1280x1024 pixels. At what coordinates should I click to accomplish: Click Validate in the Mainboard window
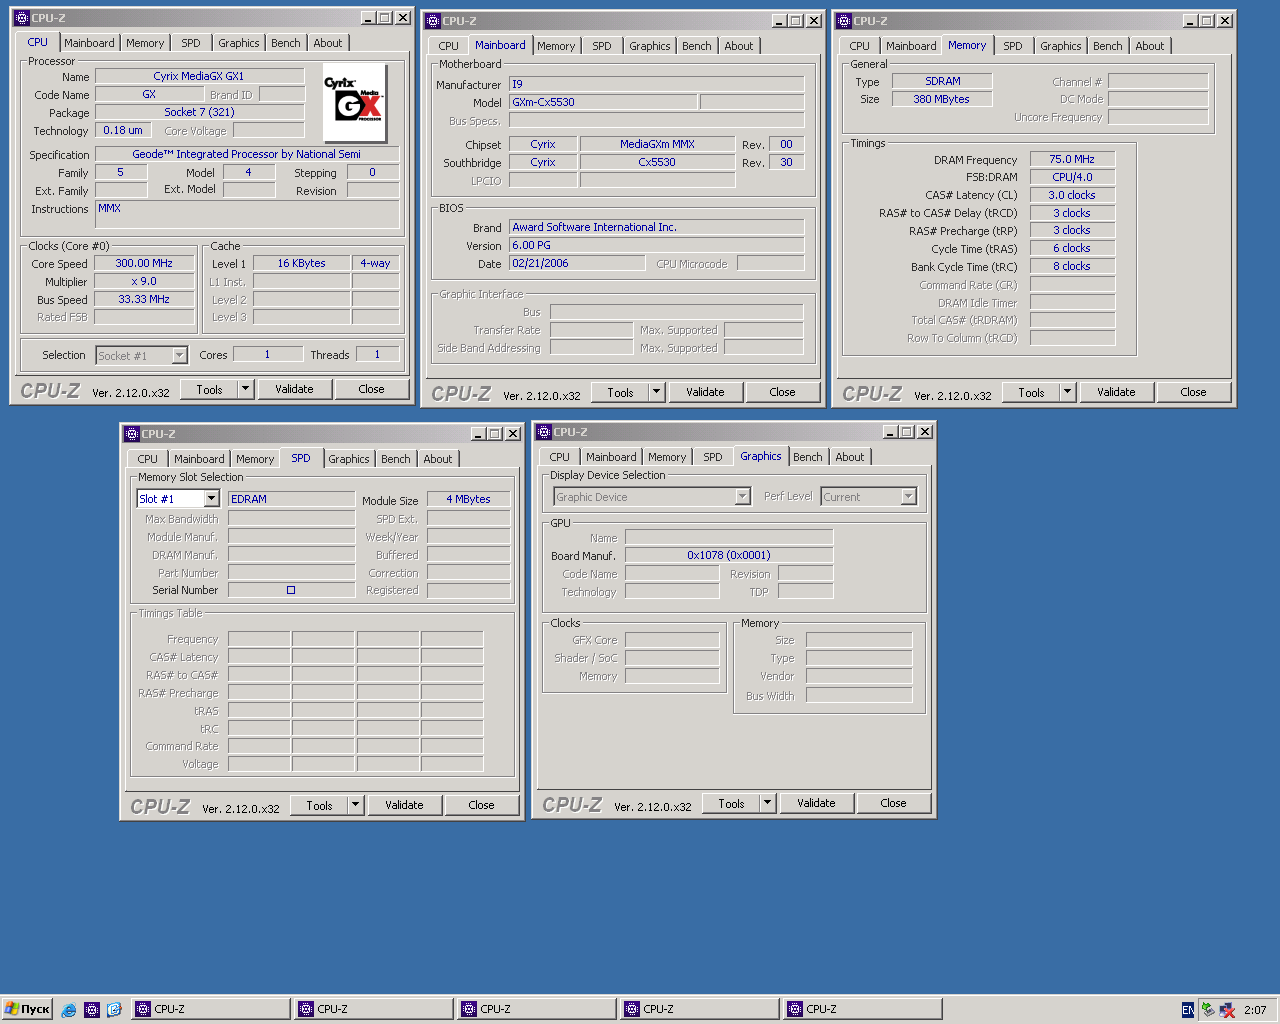tap(705, 392)
